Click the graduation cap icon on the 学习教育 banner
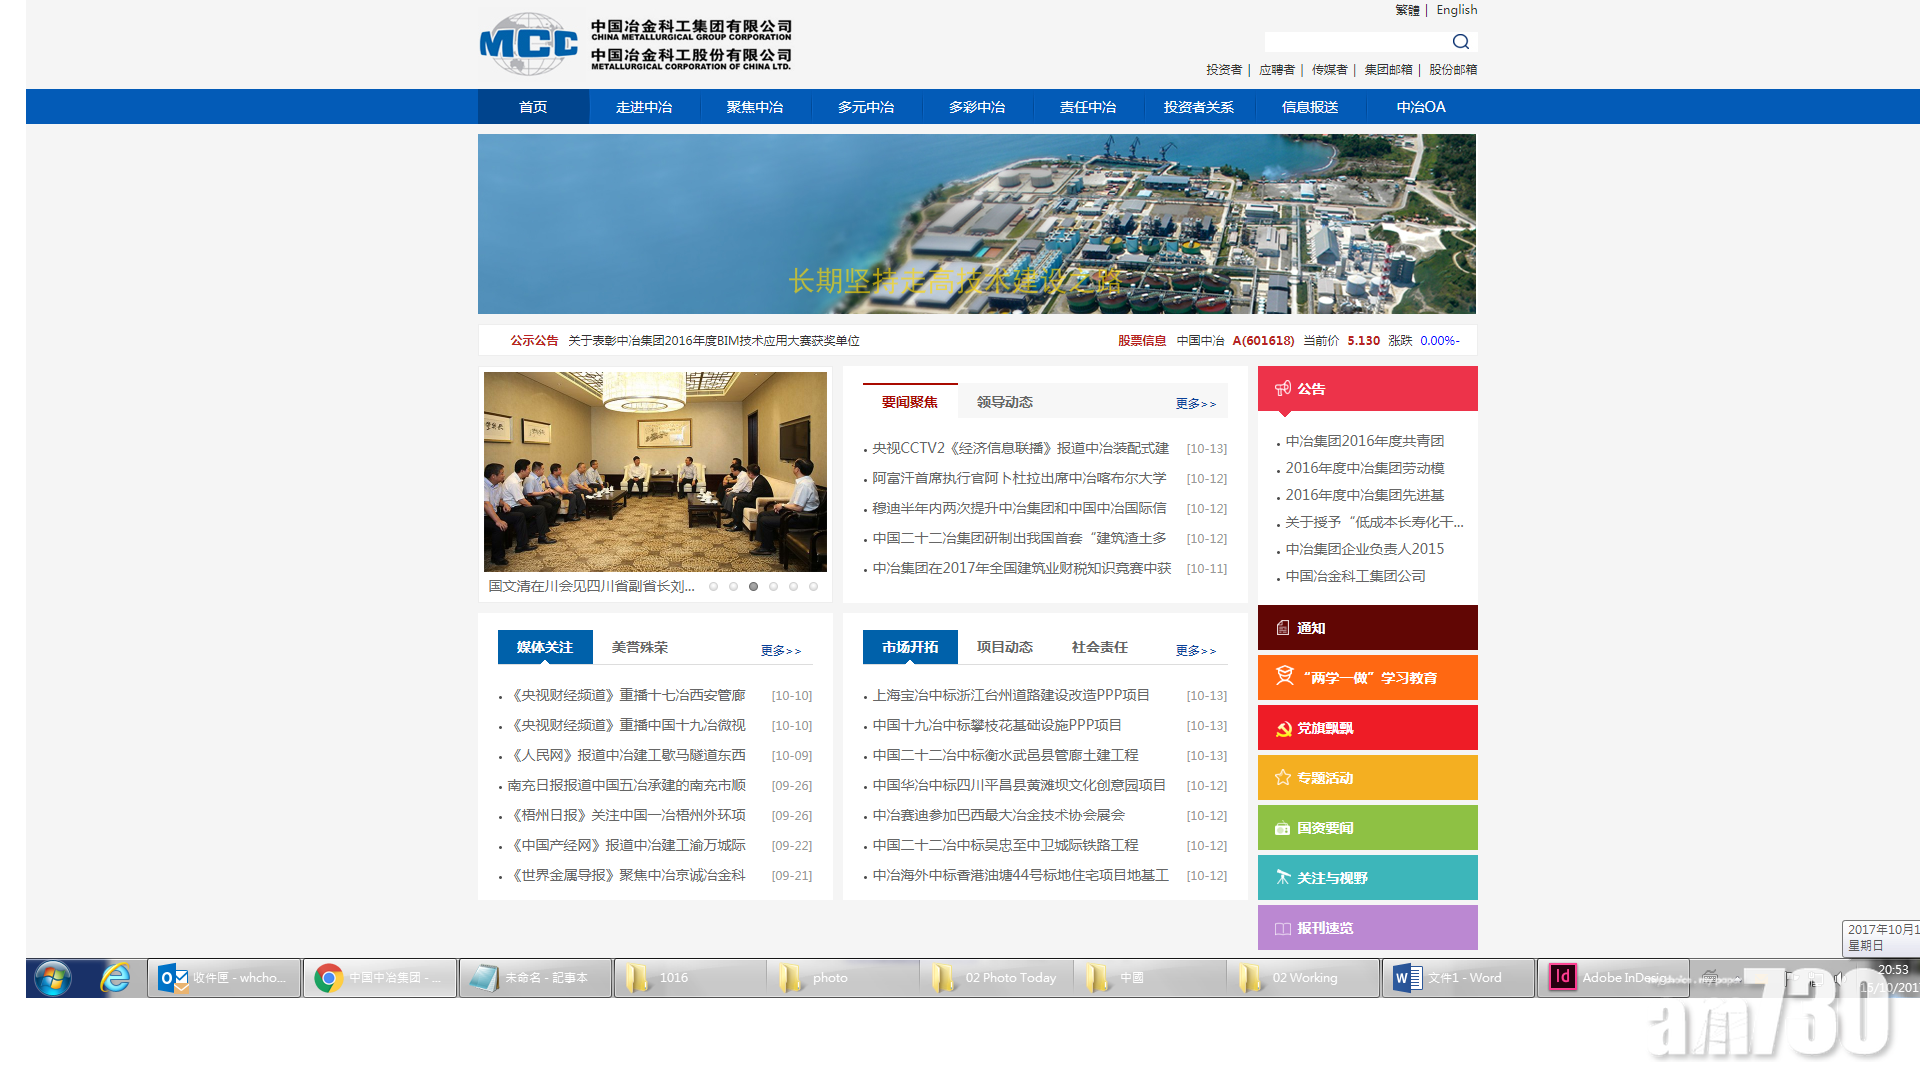This screenshot has height=1080, width=1920. pyautogui.click(x=1283, y=677)
